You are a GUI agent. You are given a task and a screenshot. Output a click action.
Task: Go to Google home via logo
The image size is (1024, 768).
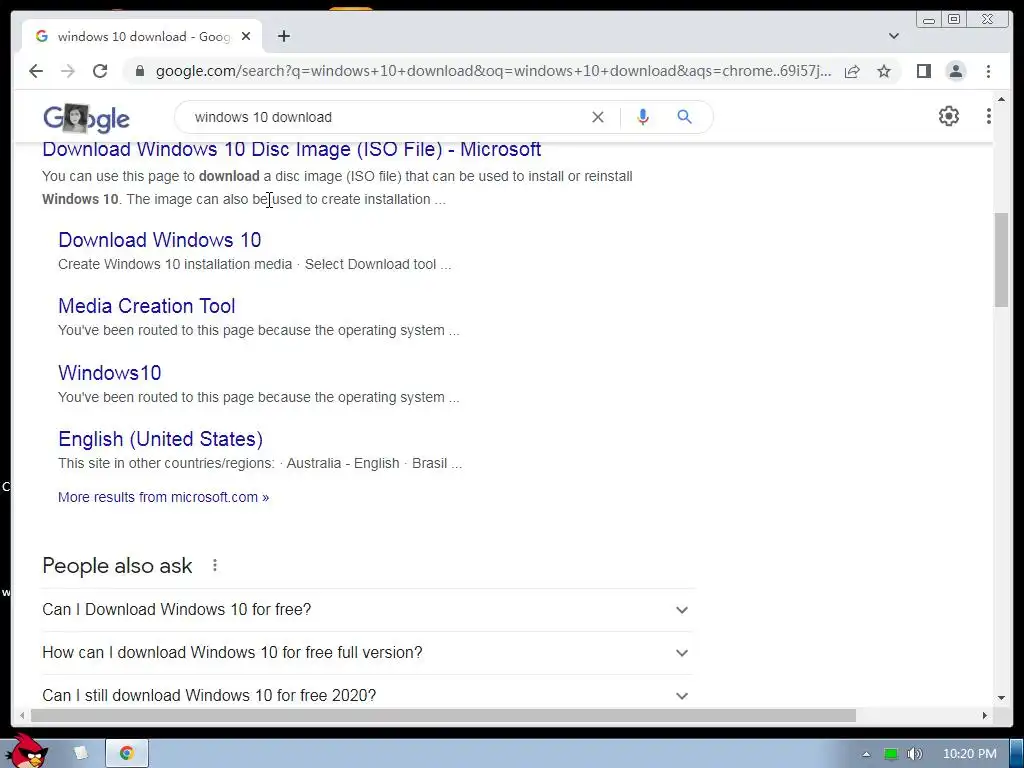pos(86,118)
